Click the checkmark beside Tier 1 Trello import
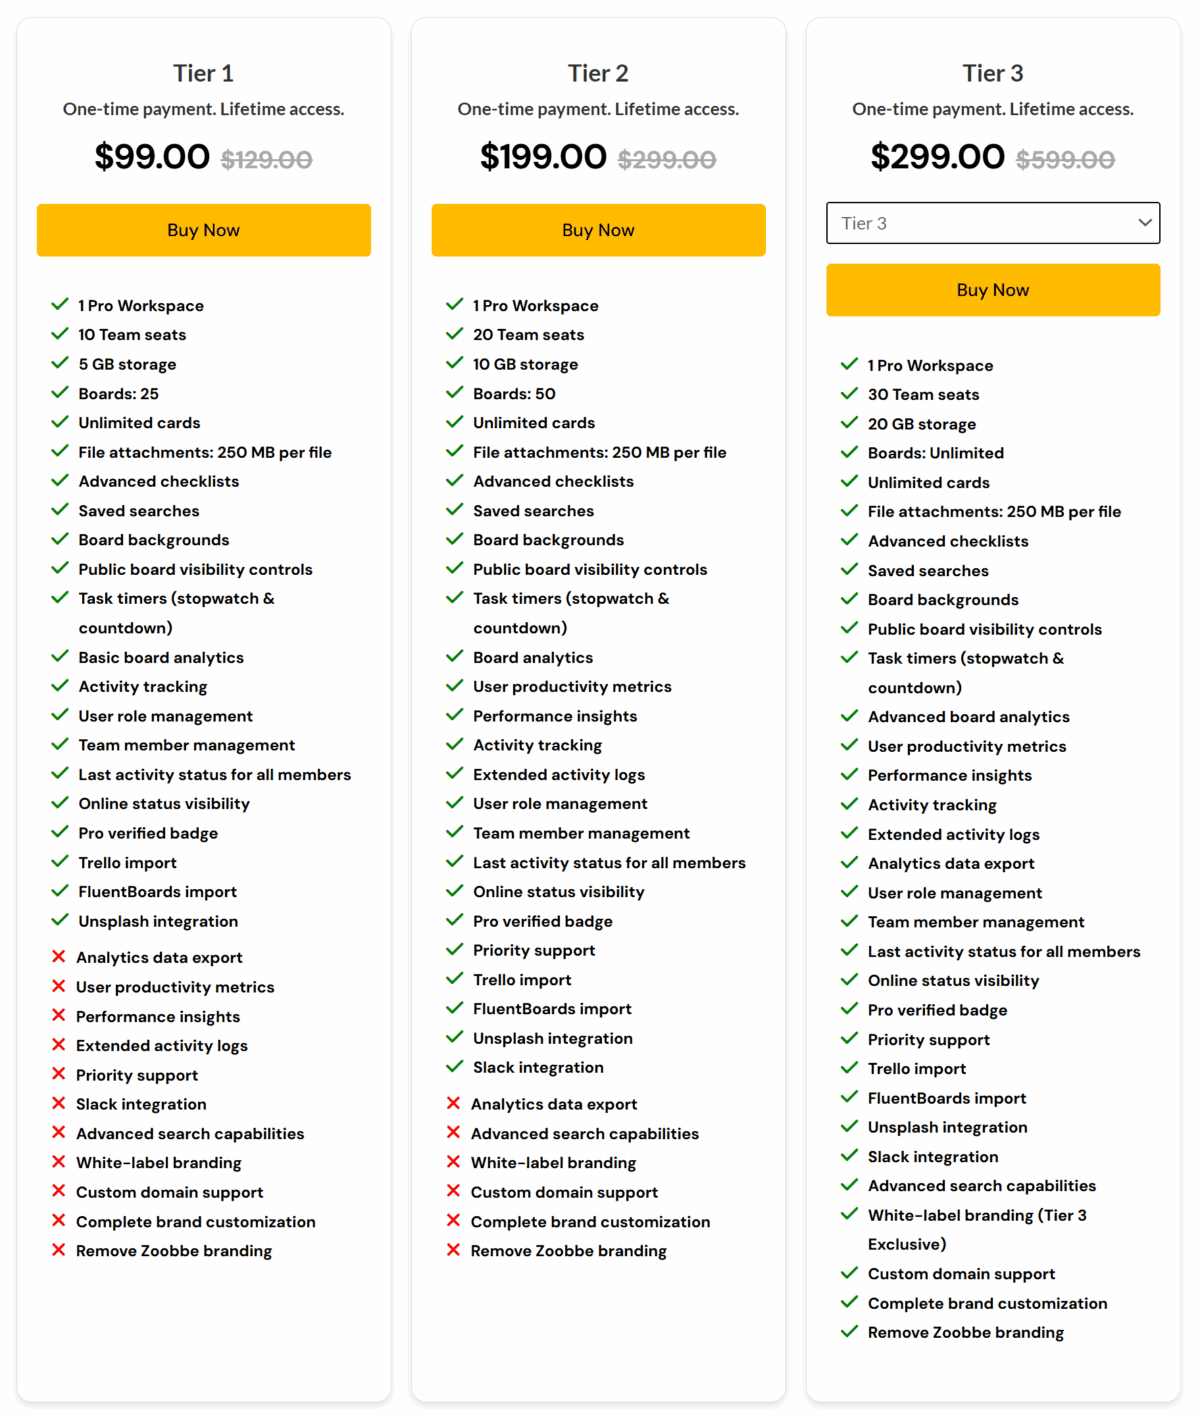The image size is (1200, 1420). pos(60,861)
